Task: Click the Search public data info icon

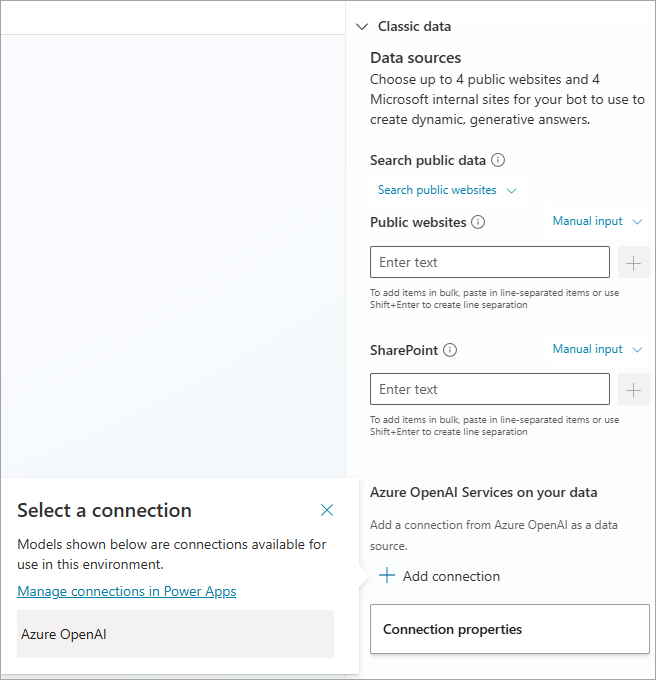Action: click(498, 160)
